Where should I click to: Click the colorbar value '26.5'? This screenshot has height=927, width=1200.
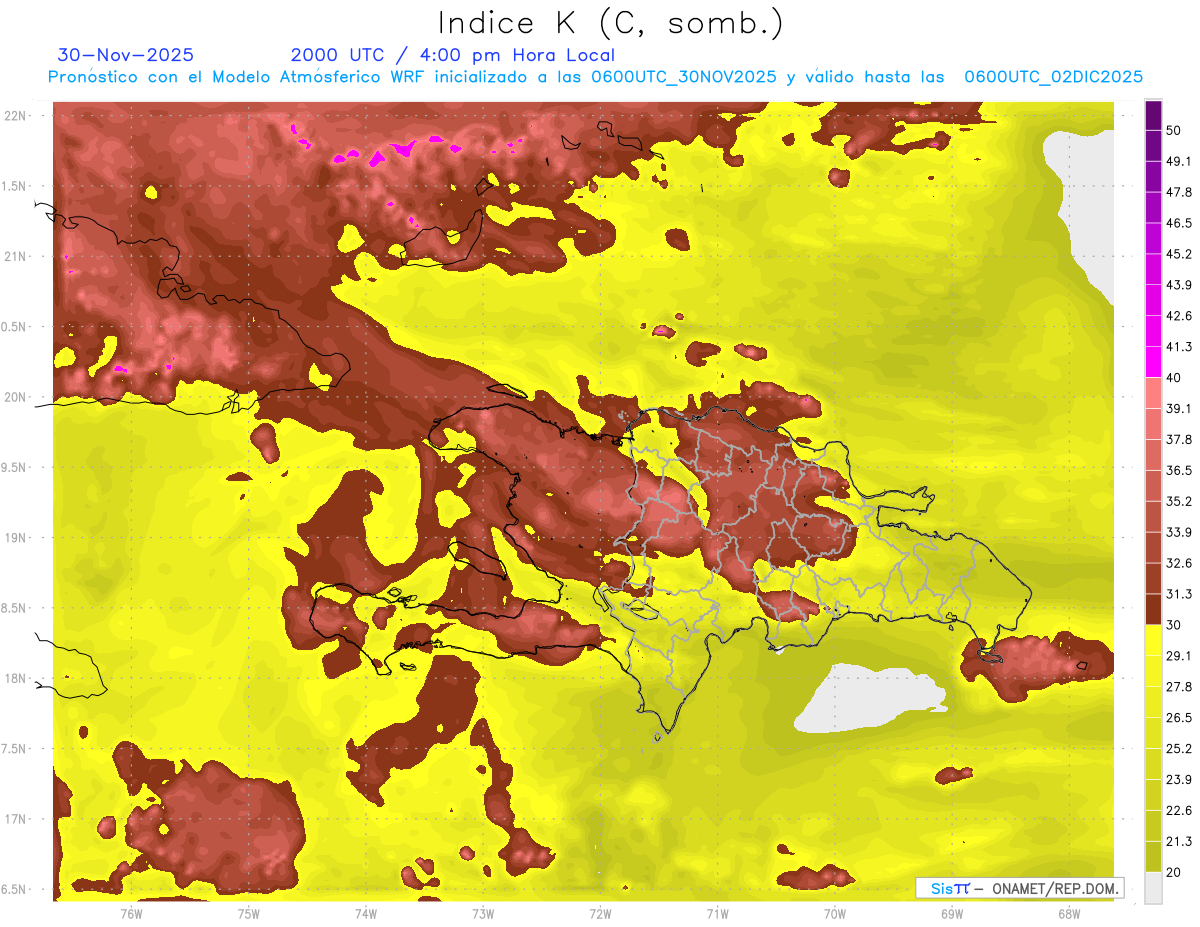coord(1179,717)
